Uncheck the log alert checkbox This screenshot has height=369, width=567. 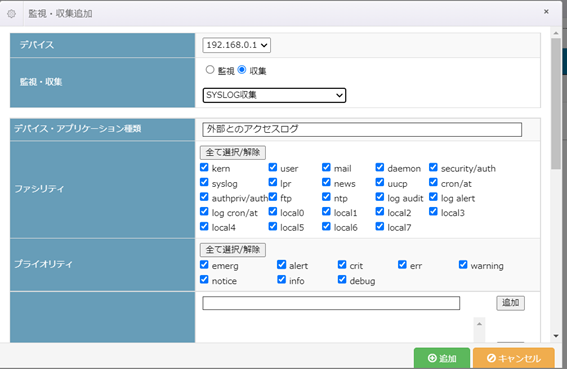click(433, 197)
